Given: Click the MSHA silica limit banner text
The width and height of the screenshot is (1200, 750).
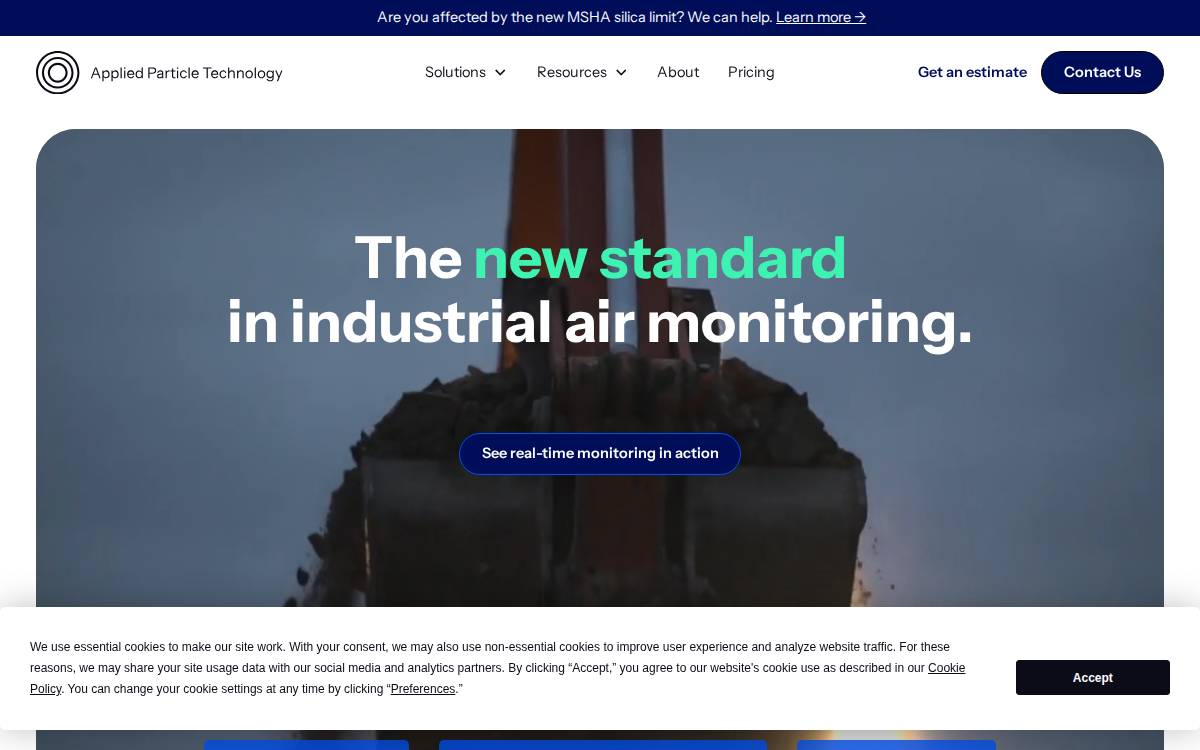Looking at the screenshot, I should click(573, 17).
